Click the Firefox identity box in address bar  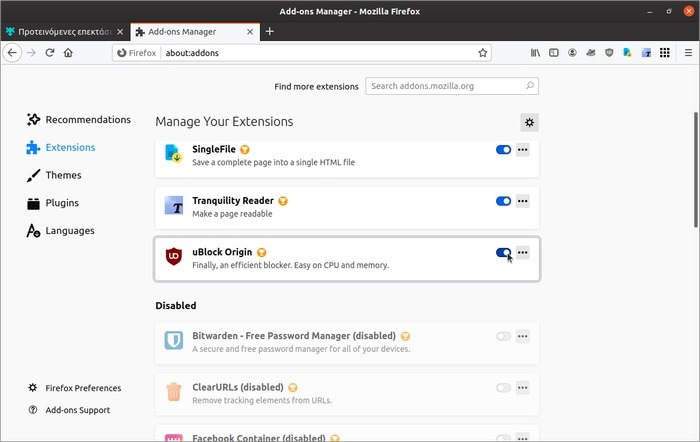click(137, 53)
